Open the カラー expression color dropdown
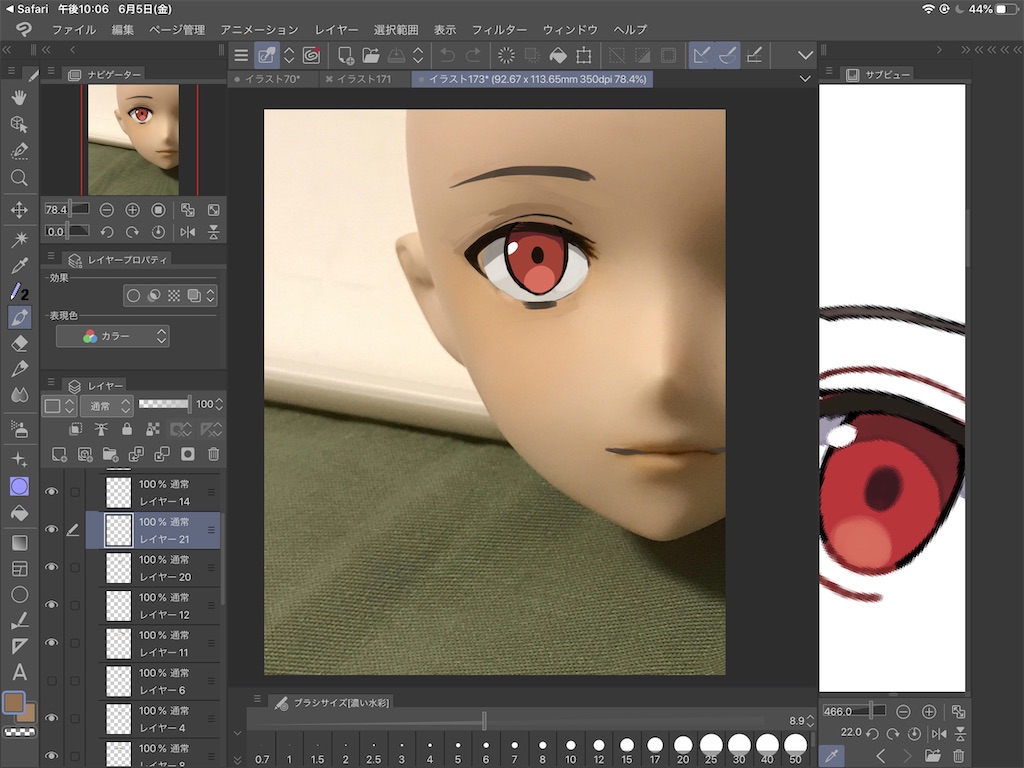The width and height of the screenshot is (1024, 768). tap(113, 336)
